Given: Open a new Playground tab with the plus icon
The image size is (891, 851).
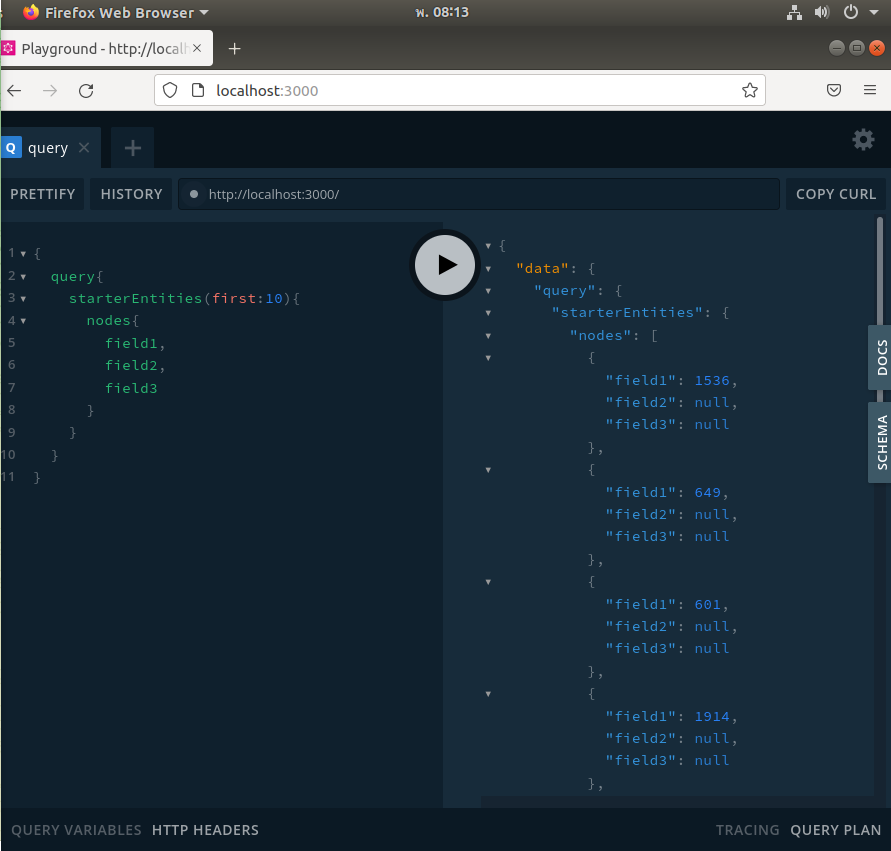Looking at the screenshot, I should pyautogui.click(x=131, y=148).
